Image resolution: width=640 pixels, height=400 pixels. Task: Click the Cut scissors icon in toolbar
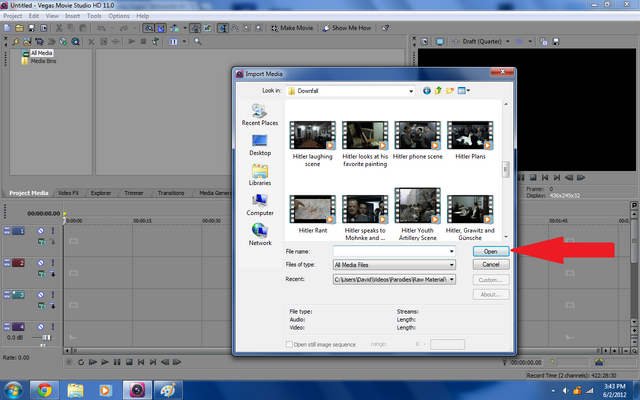tap(59, 28)
